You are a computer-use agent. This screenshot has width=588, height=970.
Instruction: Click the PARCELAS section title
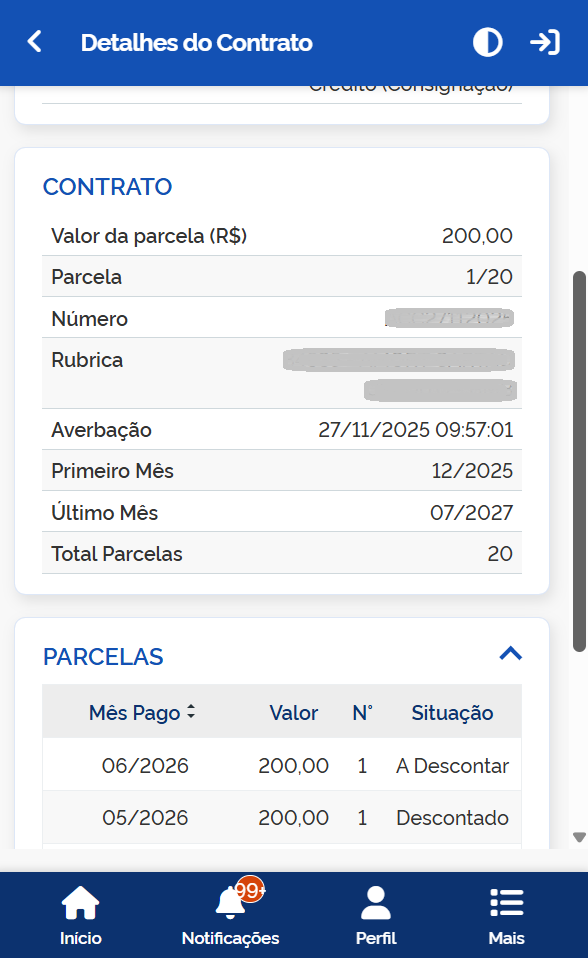pos(103,656)
